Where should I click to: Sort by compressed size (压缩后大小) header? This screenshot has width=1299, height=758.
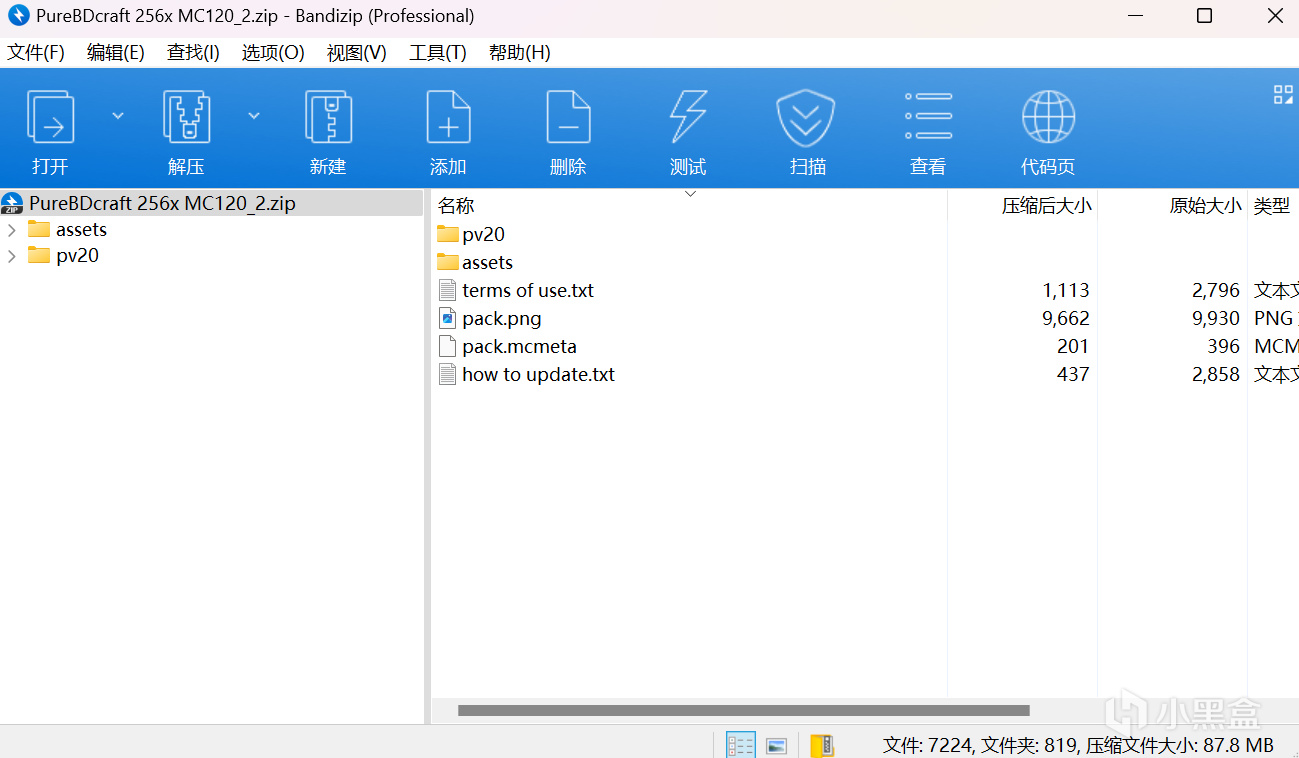1047,206
